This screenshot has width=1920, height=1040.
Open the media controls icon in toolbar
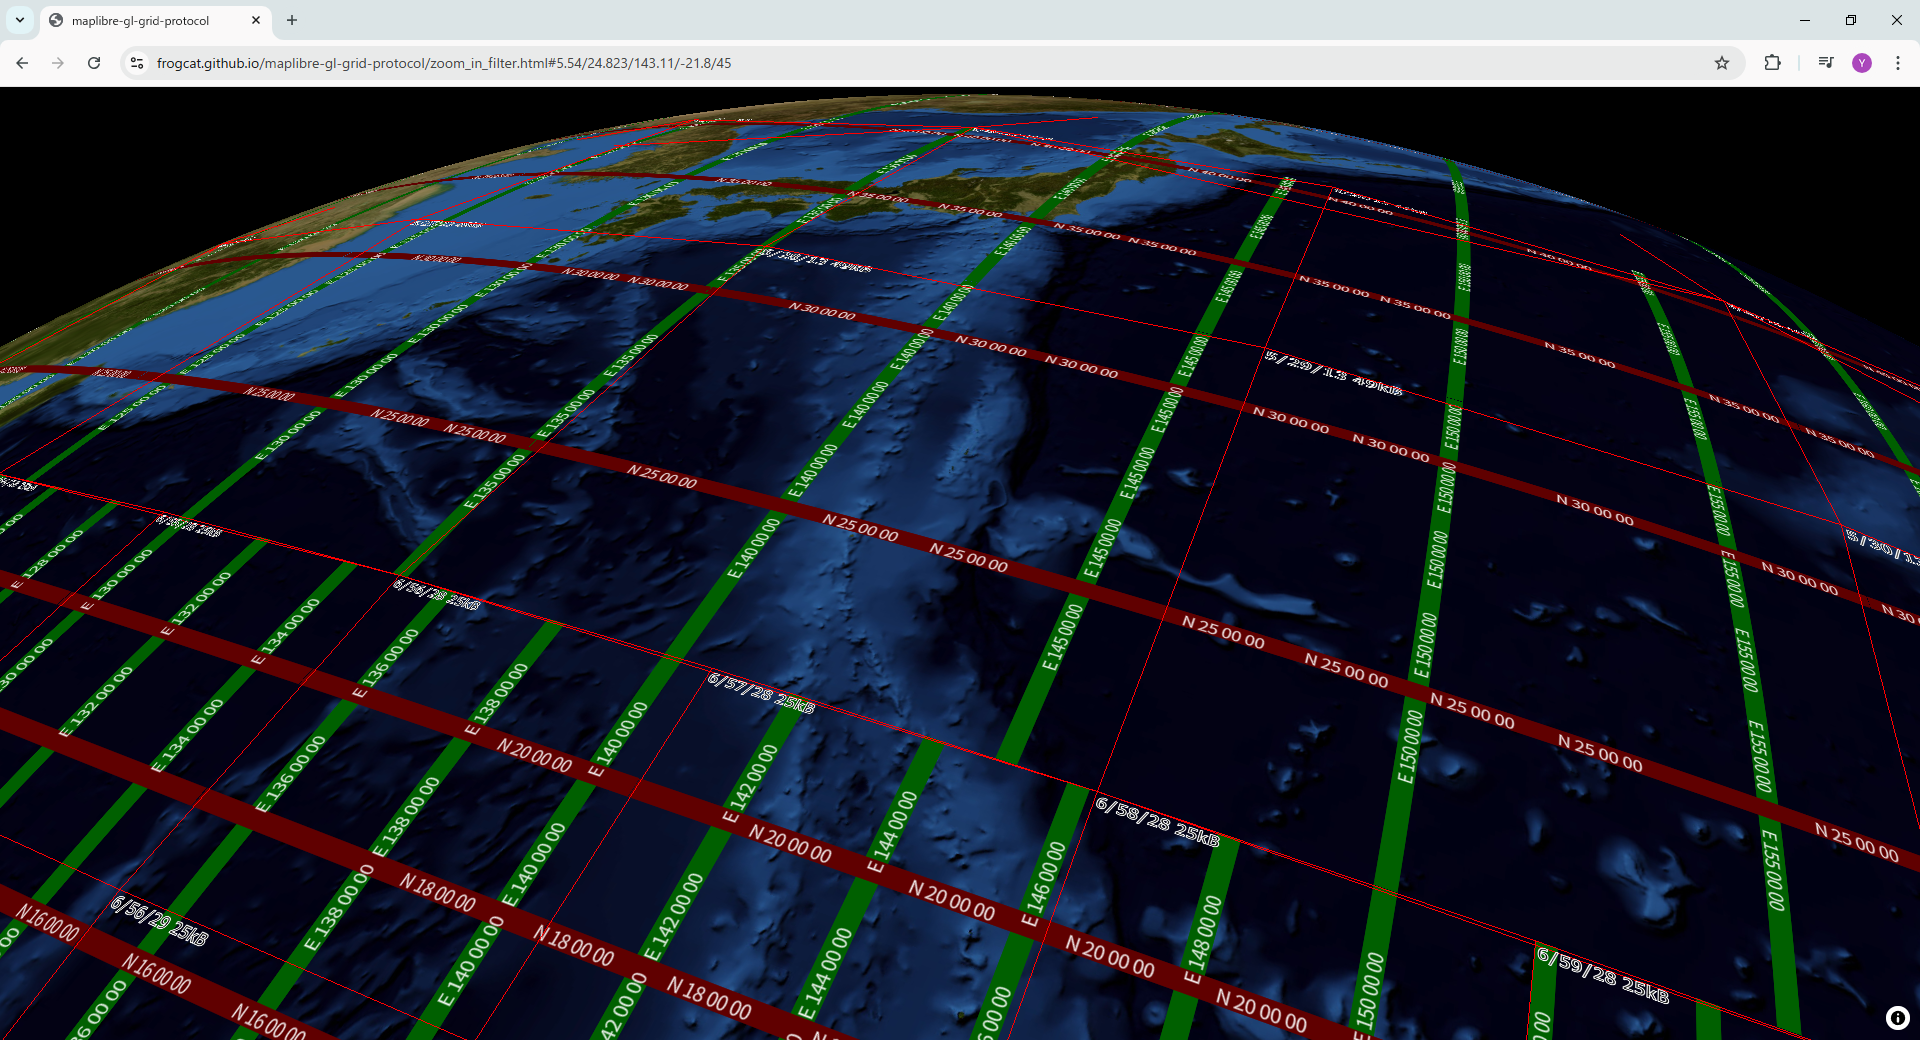1826,63
